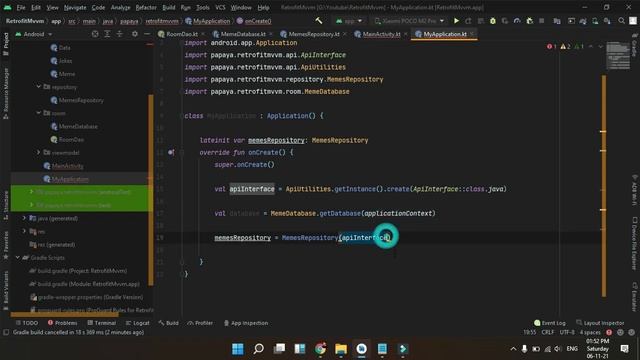Open the Refactor menu
Image resolution: width=640 pixels, height=360 pixels.
146,7
